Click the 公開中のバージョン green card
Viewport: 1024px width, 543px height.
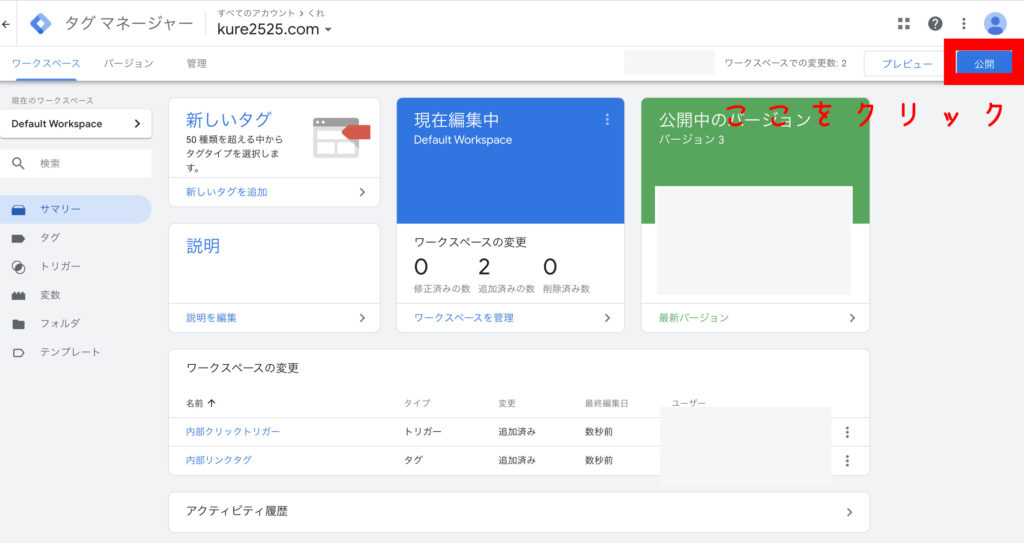point(755,161)
